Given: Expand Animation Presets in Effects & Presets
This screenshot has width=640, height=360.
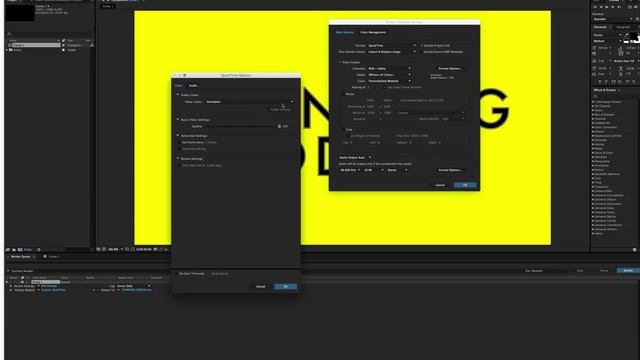Looking at the screenshot, I should (x=593, y=102).
